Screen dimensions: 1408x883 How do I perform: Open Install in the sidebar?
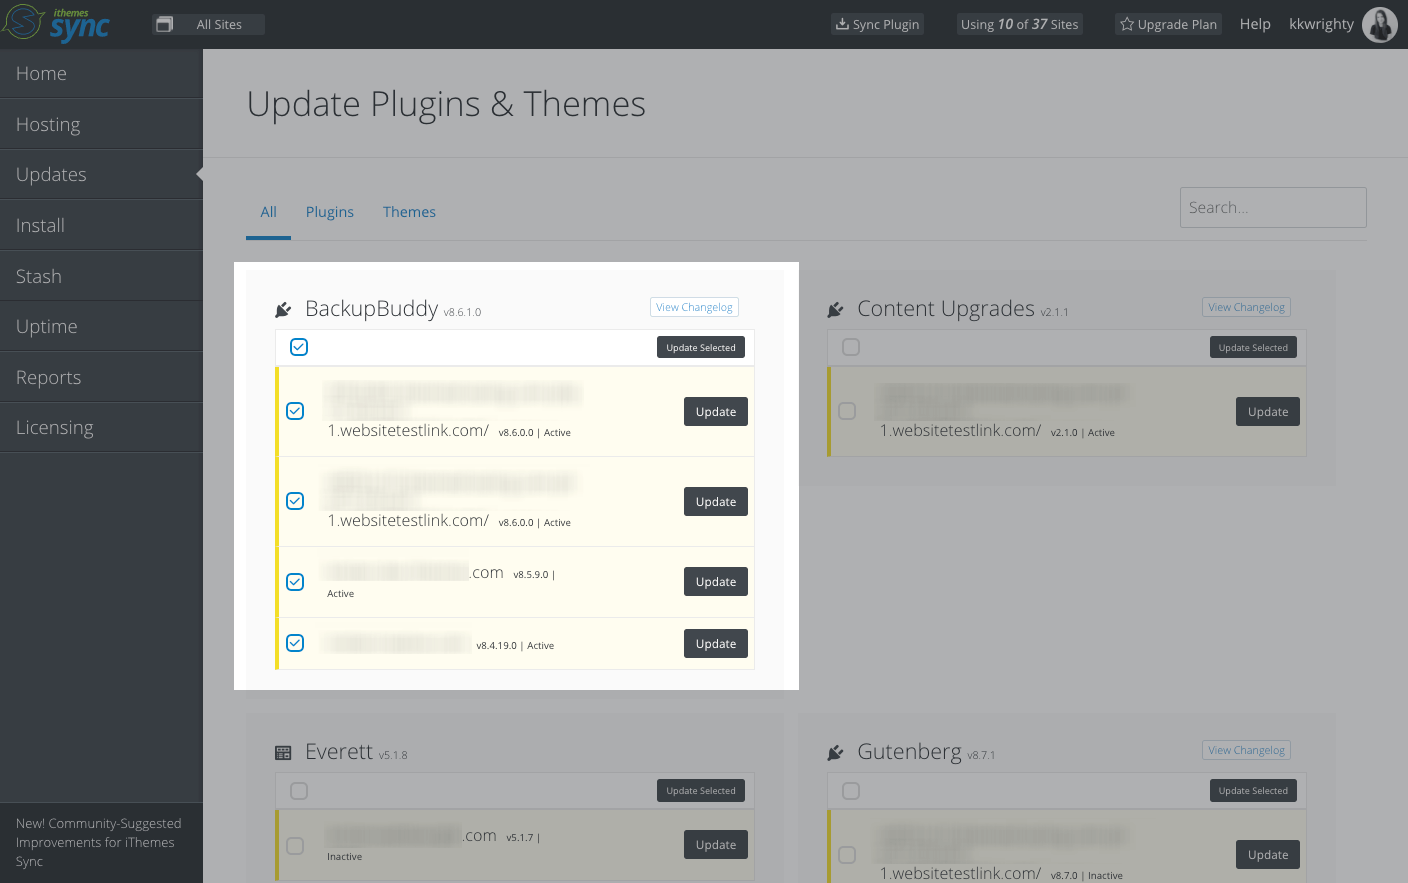point(101,225)
